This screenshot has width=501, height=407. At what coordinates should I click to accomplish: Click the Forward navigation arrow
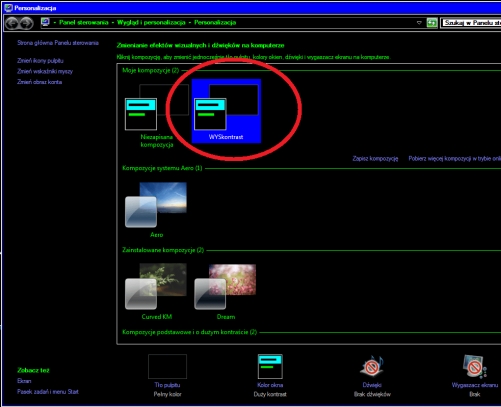26,23
